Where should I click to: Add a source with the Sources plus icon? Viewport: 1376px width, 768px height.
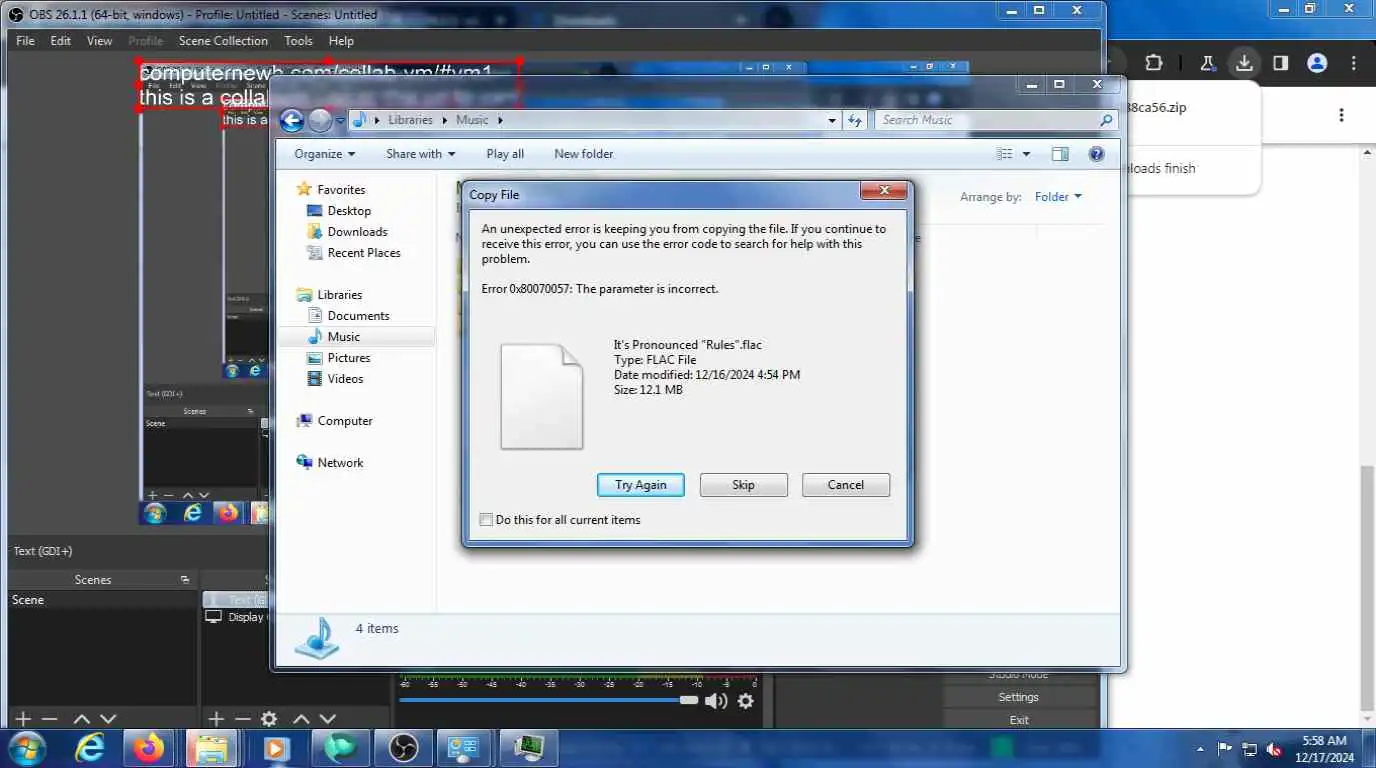tap(215, 719)
